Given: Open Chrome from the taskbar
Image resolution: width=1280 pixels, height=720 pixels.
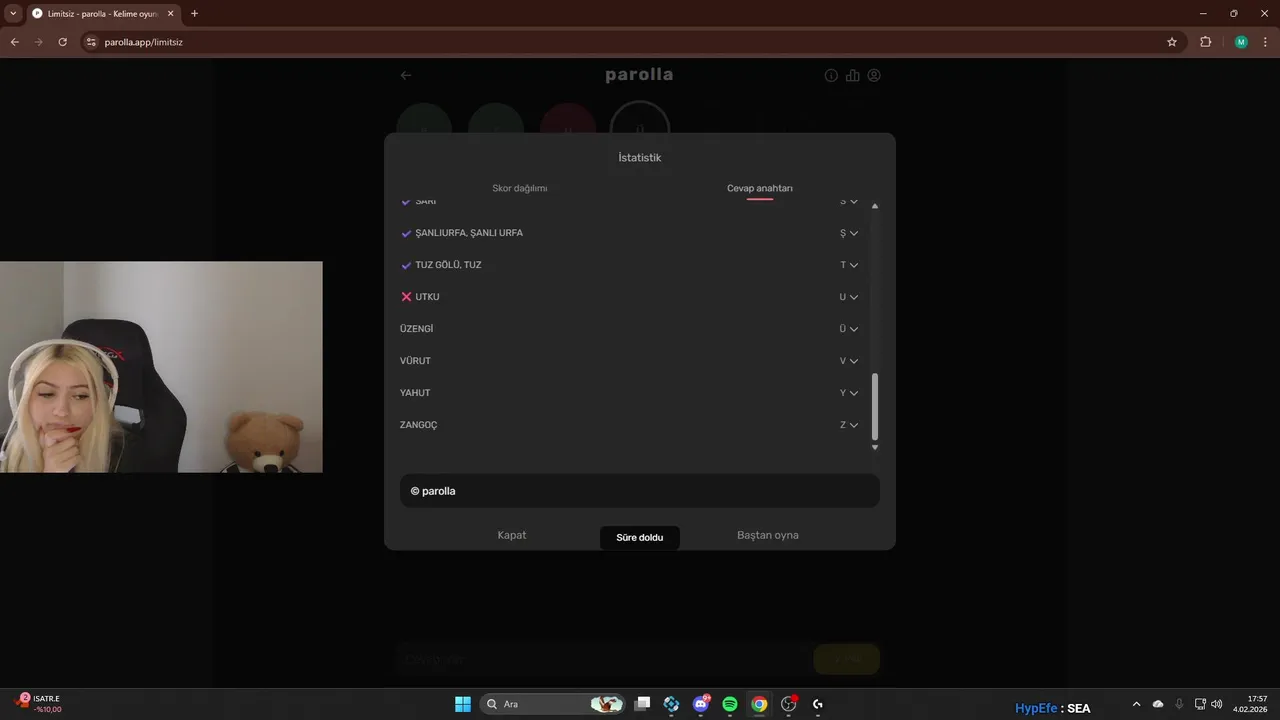Looking at the screenshot, I should (x=759, y=704).
